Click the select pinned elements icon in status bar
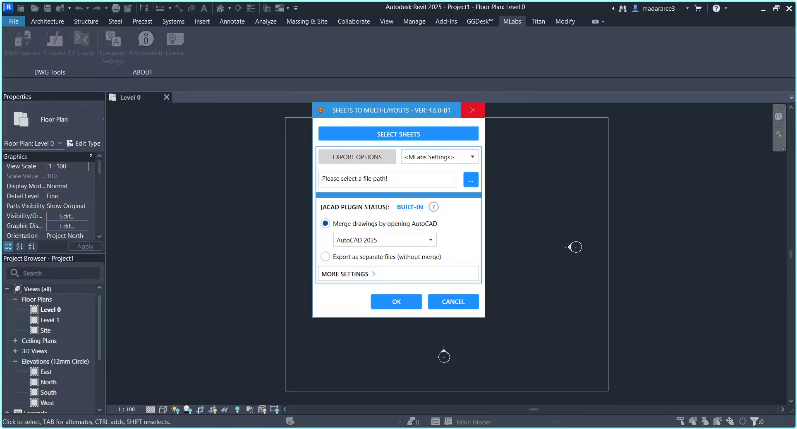The image size is (797, 429). click(x=705, y=421)
